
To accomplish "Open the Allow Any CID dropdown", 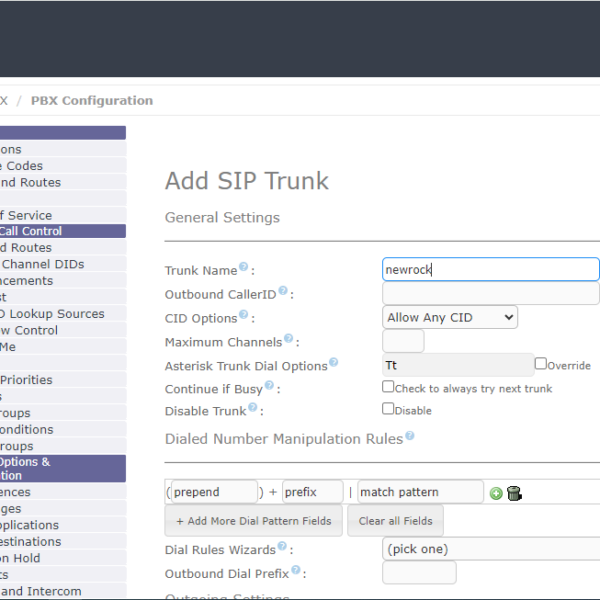I will pyautogui.click(x=450, y=317).
